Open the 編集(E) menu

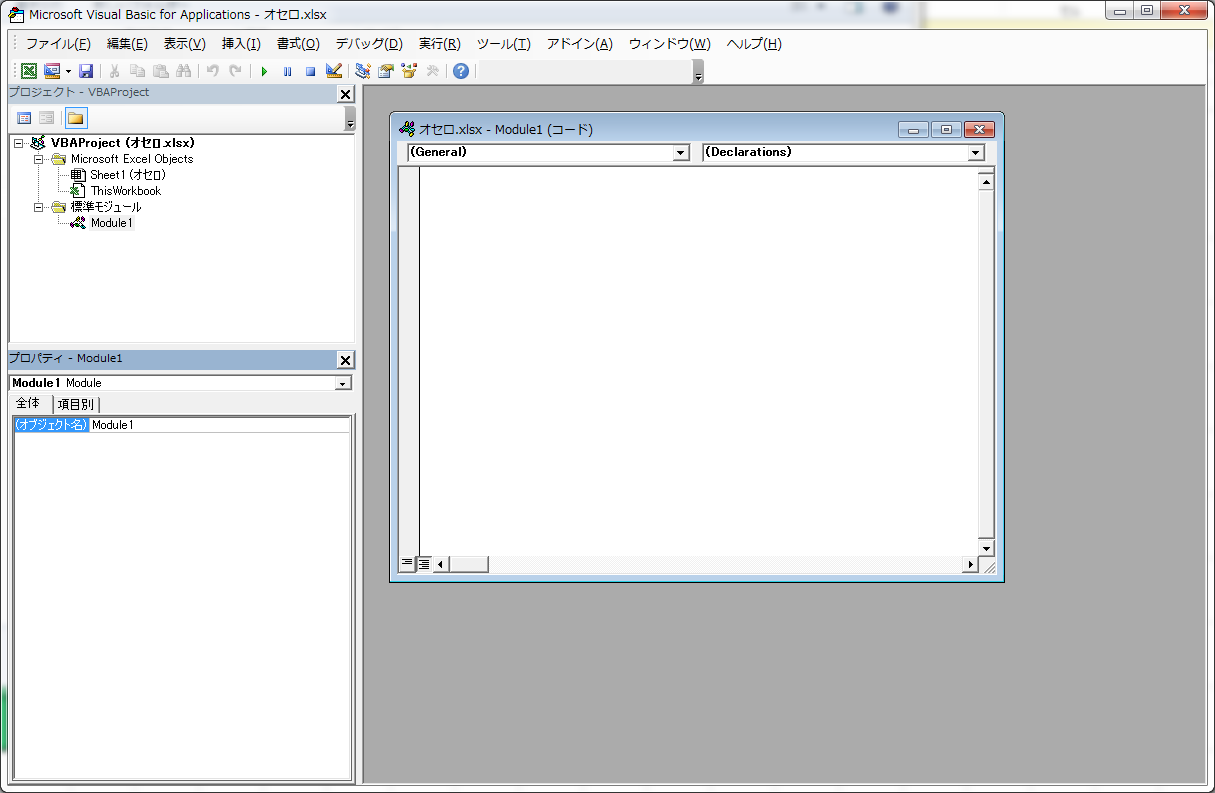pos(127,44)
